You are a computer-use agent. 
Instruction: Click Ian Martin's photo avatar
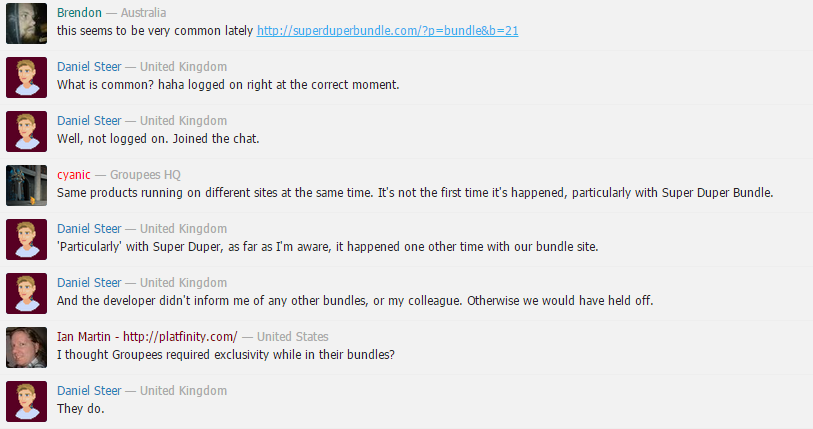26,348
